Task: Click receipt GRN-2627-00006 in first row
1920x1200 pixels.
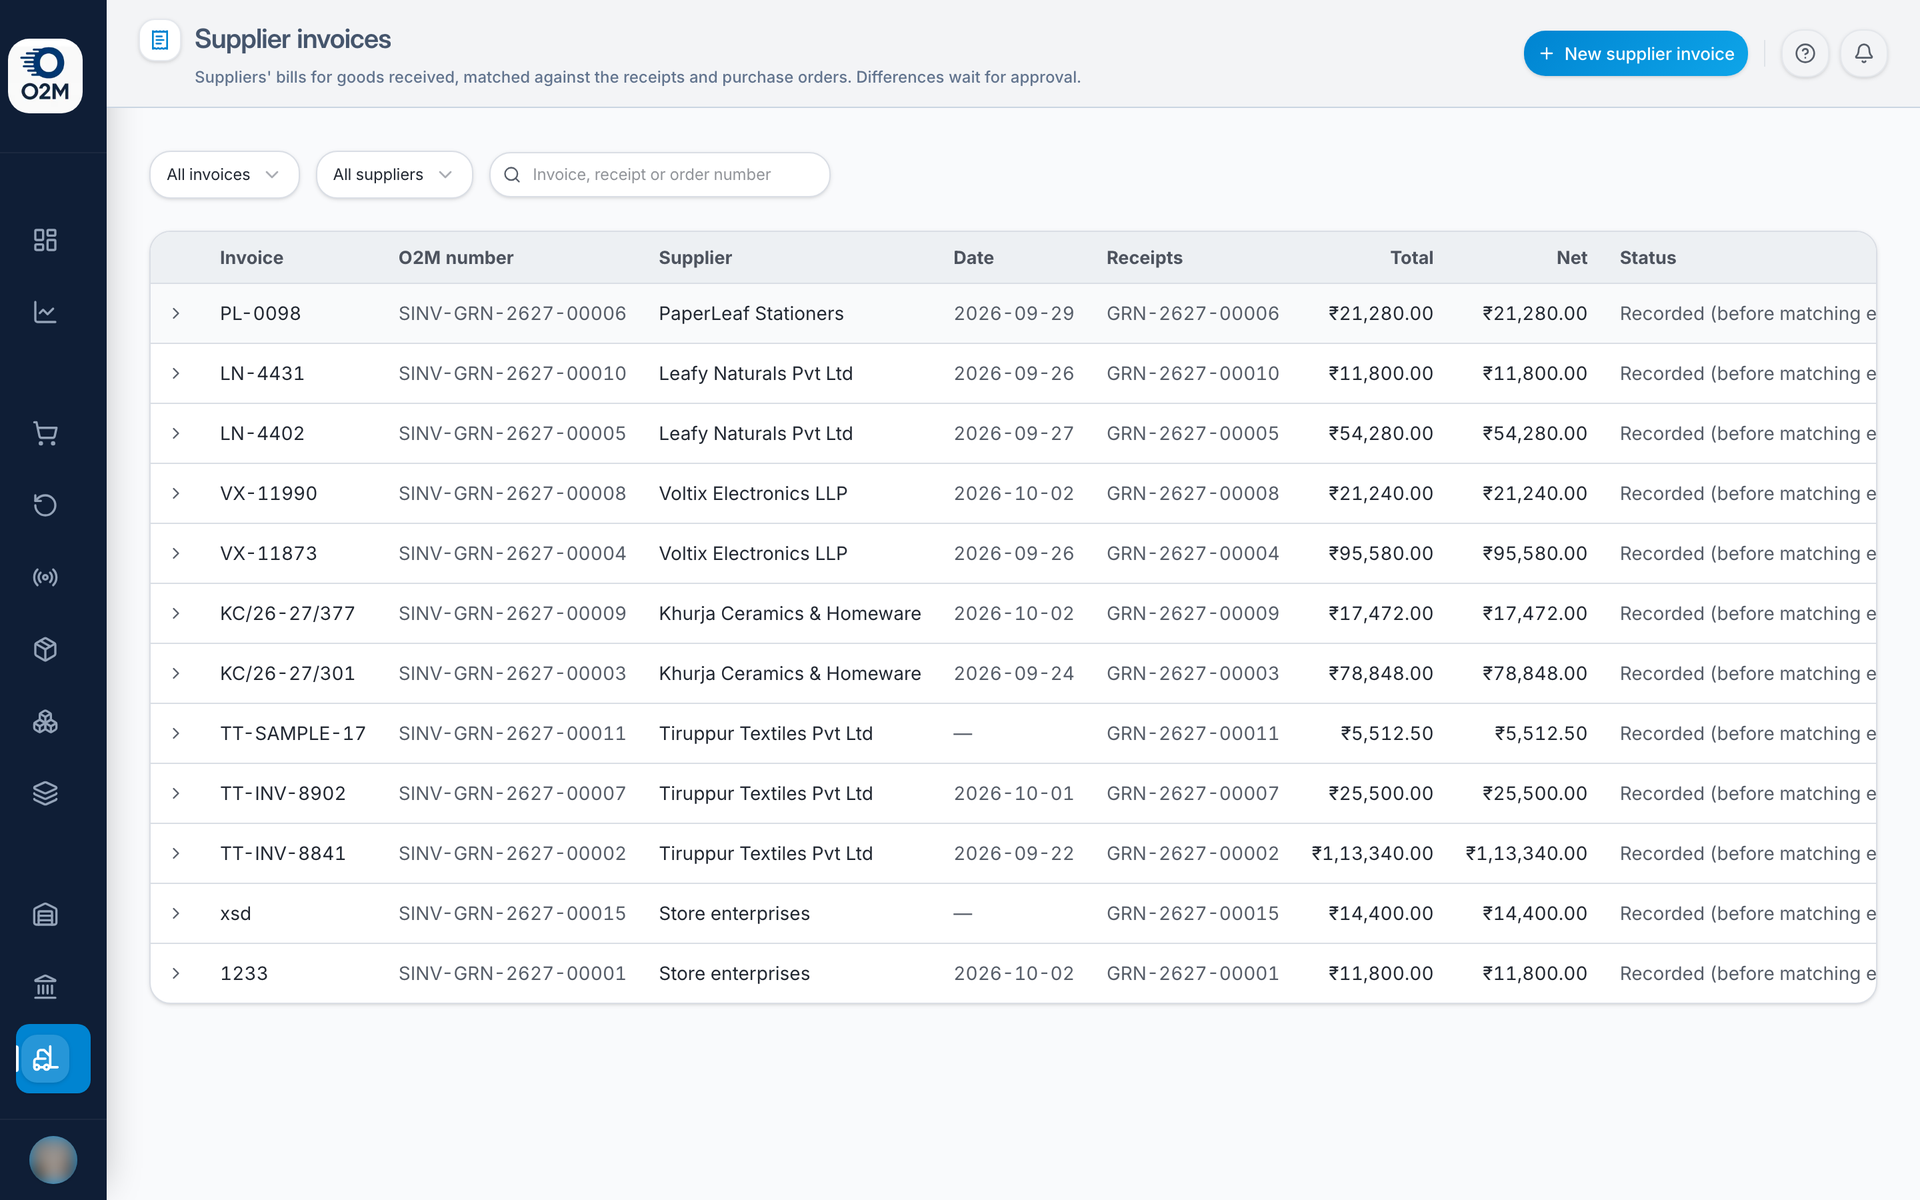Action: click(1192, 314)
